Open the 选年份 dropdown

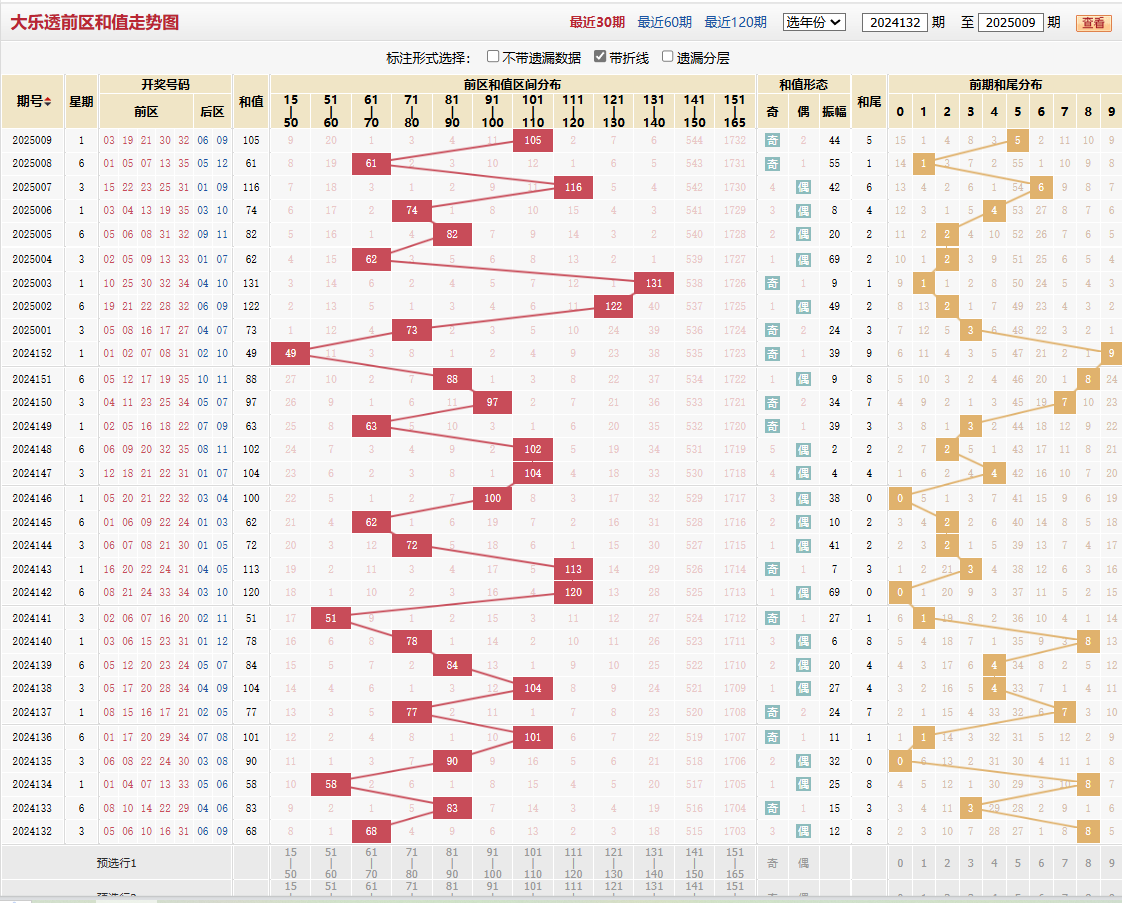814,22
